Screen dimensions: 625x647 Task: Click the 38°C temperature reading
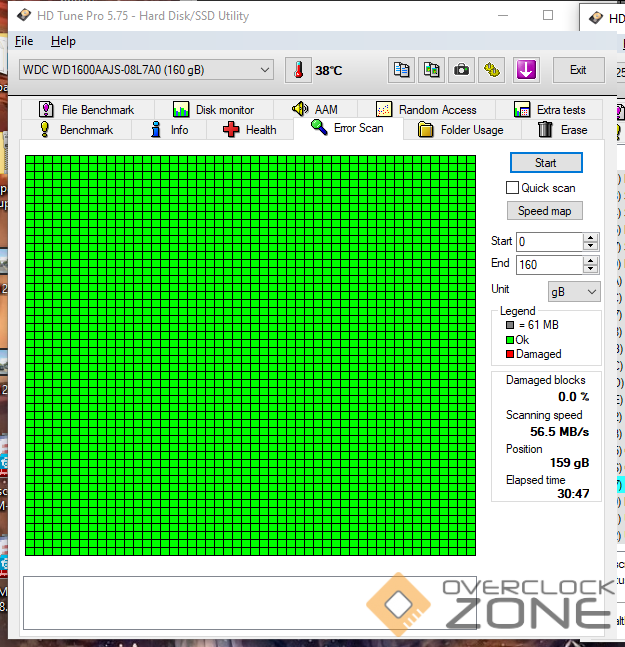tap(329, 71)
